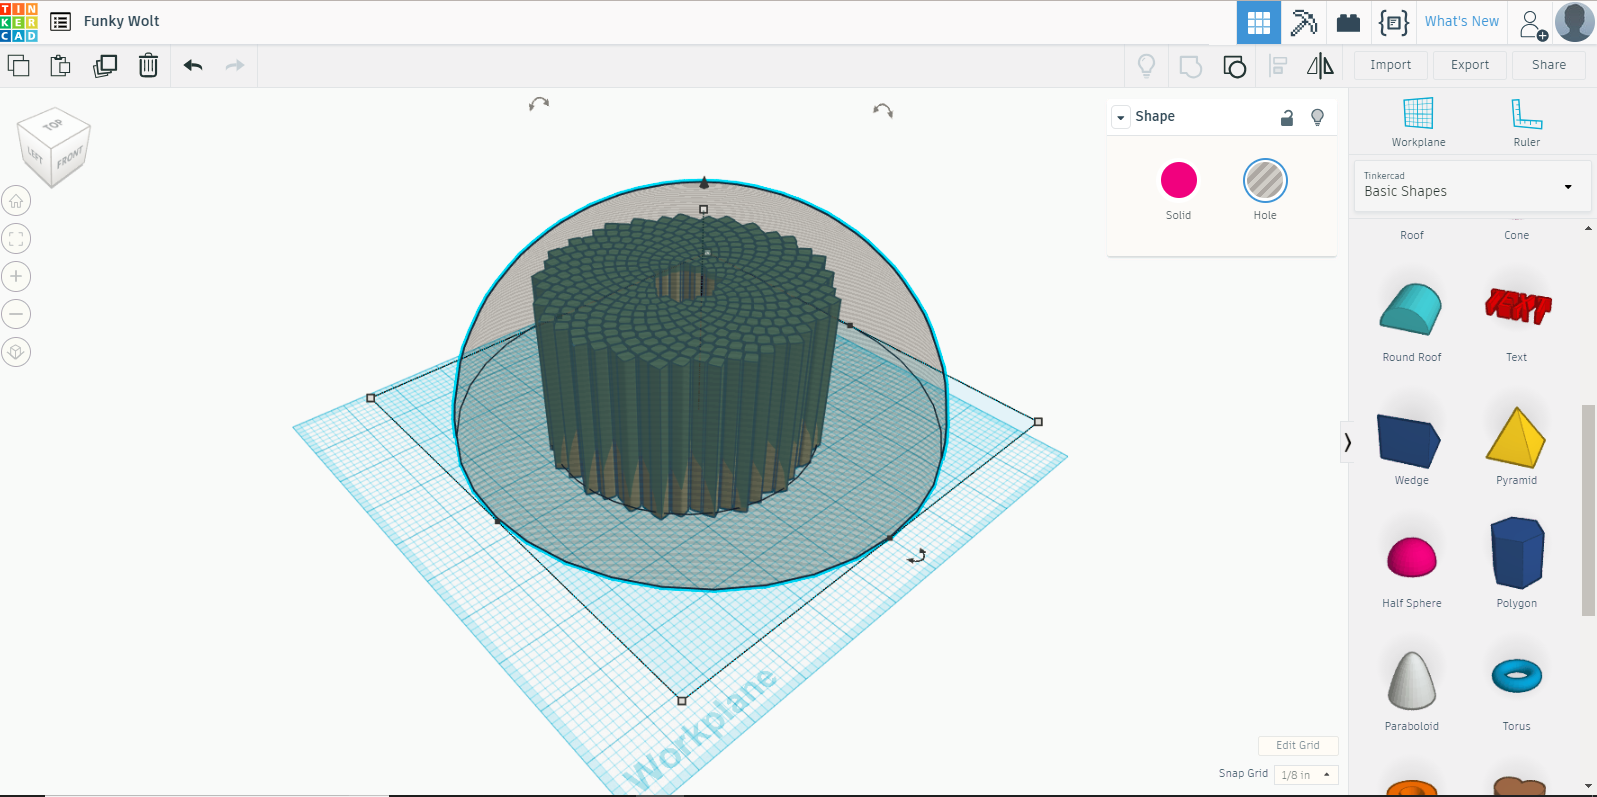The height and width of the screenshot is (797, 1597).
Task: Click the Ungroup shapes icon
Action: pyautogui.click(x=1234, y=67)
